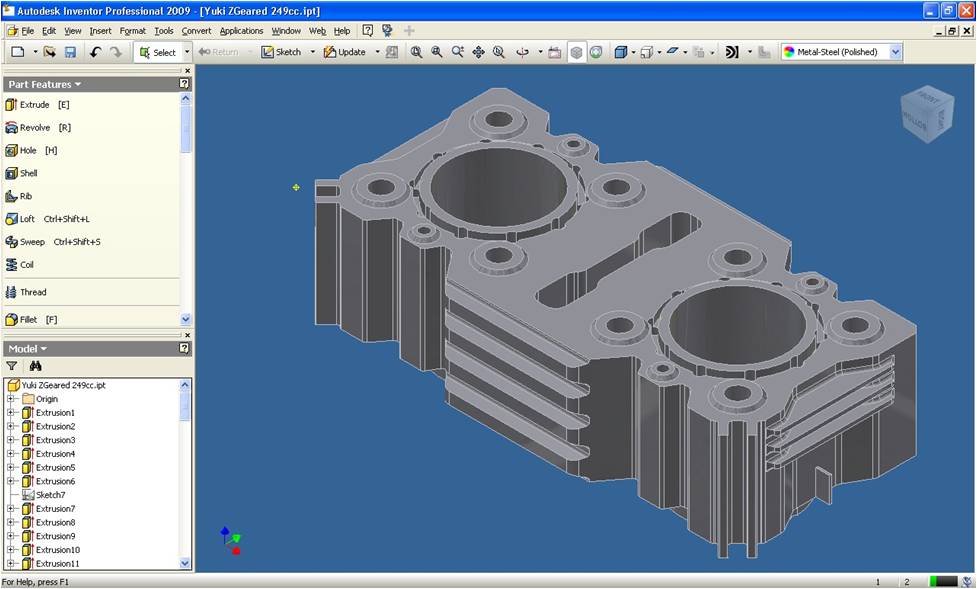The image size is (977, 589).
Task: Choose the Zoom Window magnifier icon
Action: click(437, 52)
